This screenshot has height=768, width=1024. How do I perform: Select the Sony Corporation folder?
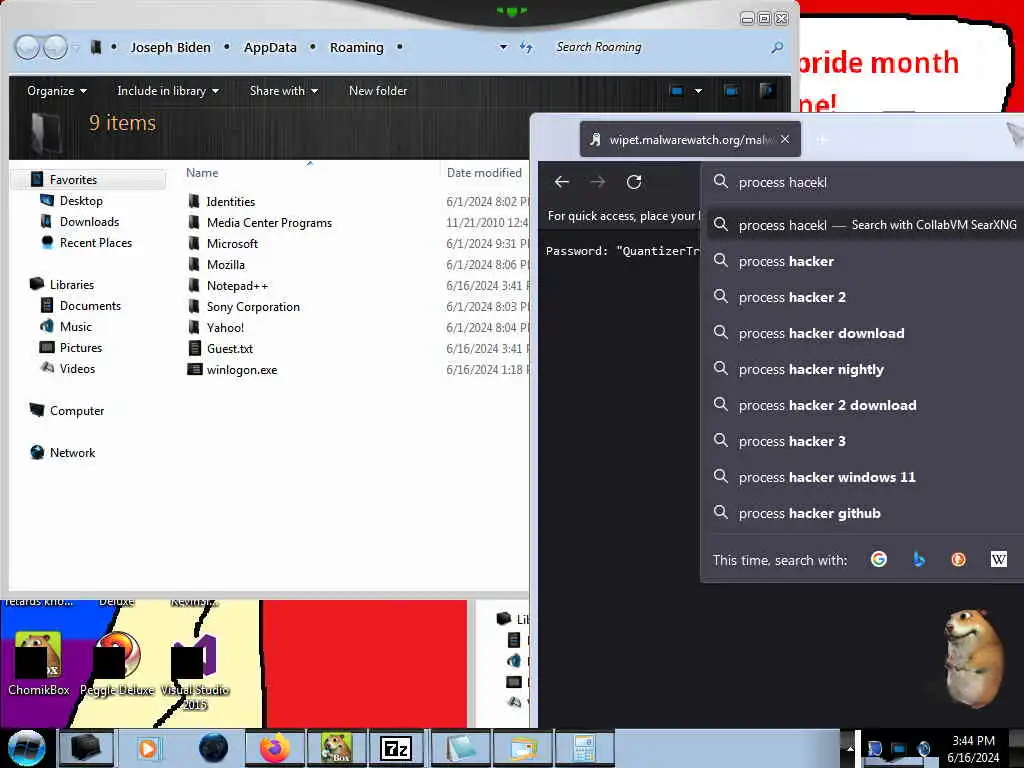253,306
